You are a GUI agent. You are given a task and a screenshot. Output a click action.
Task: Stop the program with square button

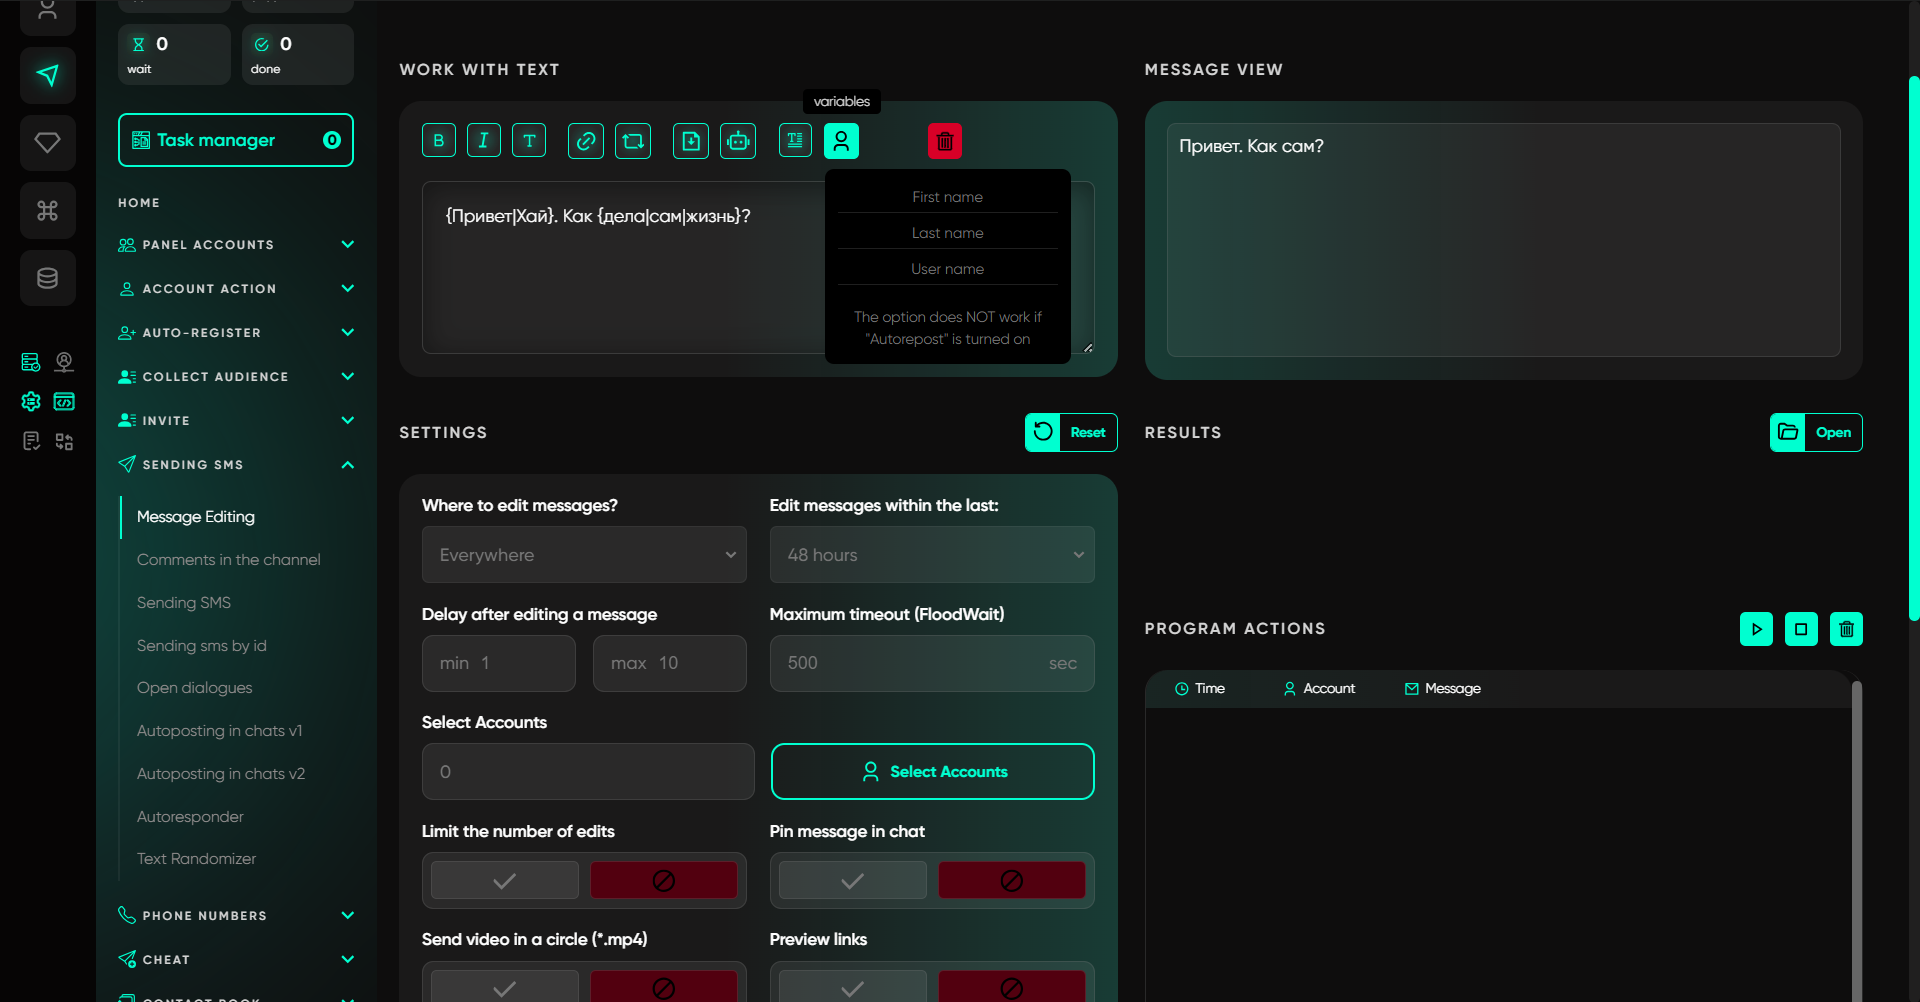(1801, 629)
